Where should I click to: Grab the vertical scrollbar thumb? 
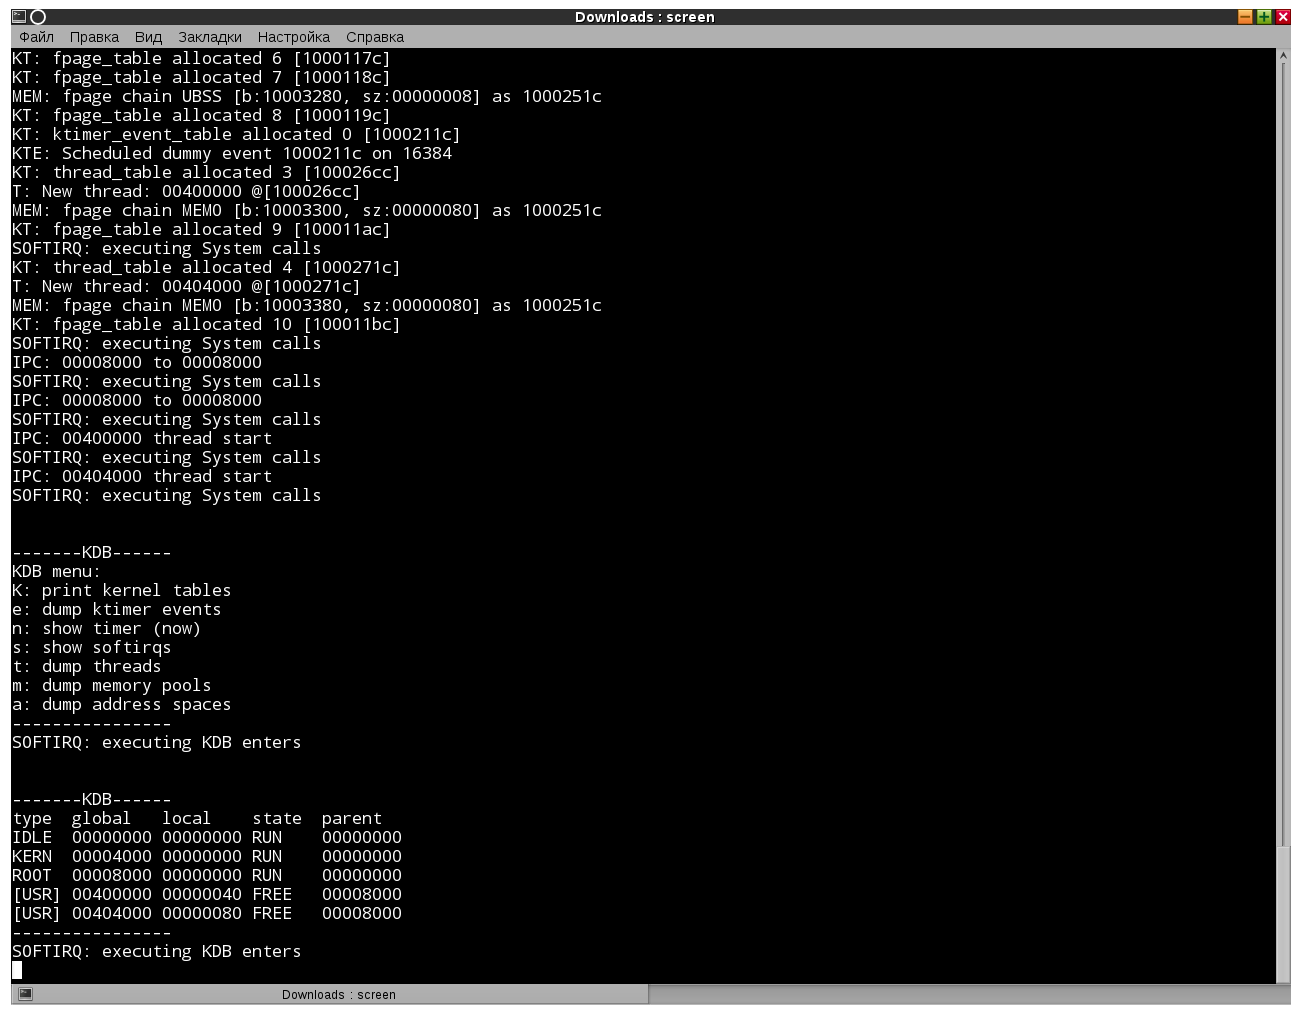point(1283,910)
